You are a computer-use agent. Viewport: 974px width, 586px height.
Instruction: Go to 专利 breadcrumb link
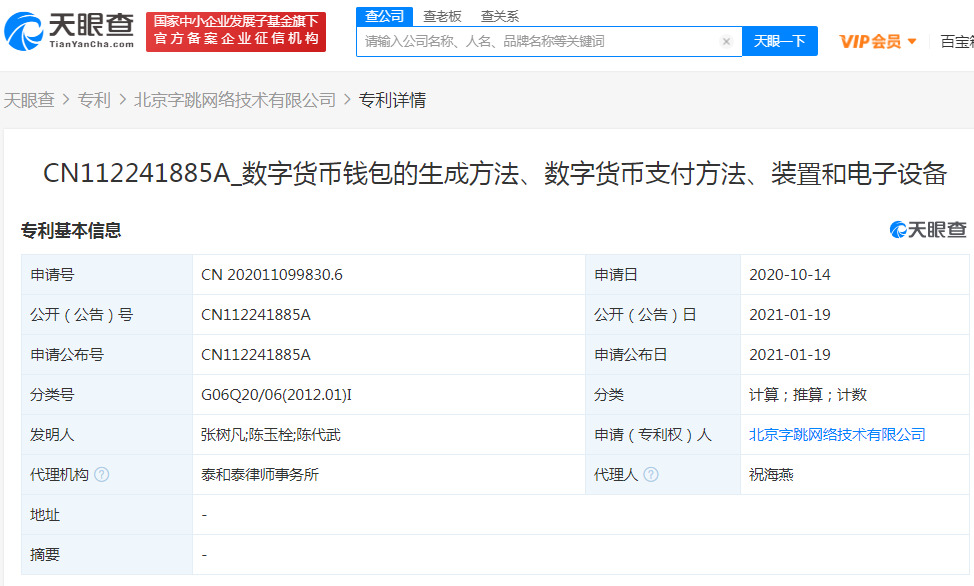94,100
